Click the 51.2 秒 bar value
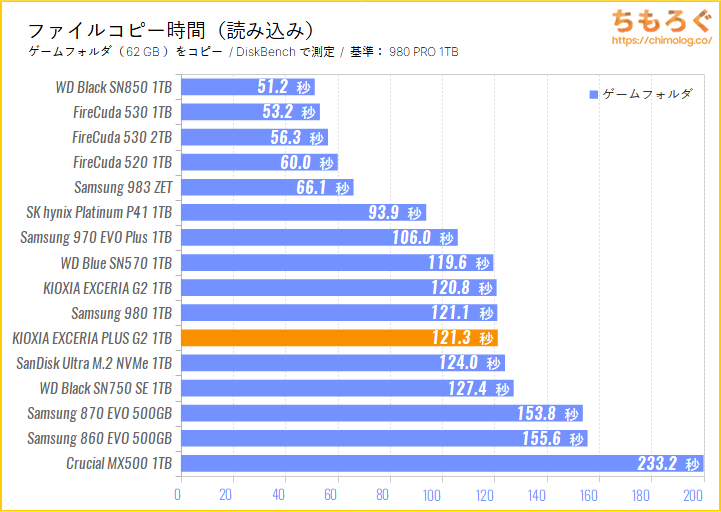Screen dimensions: 721x512 point(284,87)
